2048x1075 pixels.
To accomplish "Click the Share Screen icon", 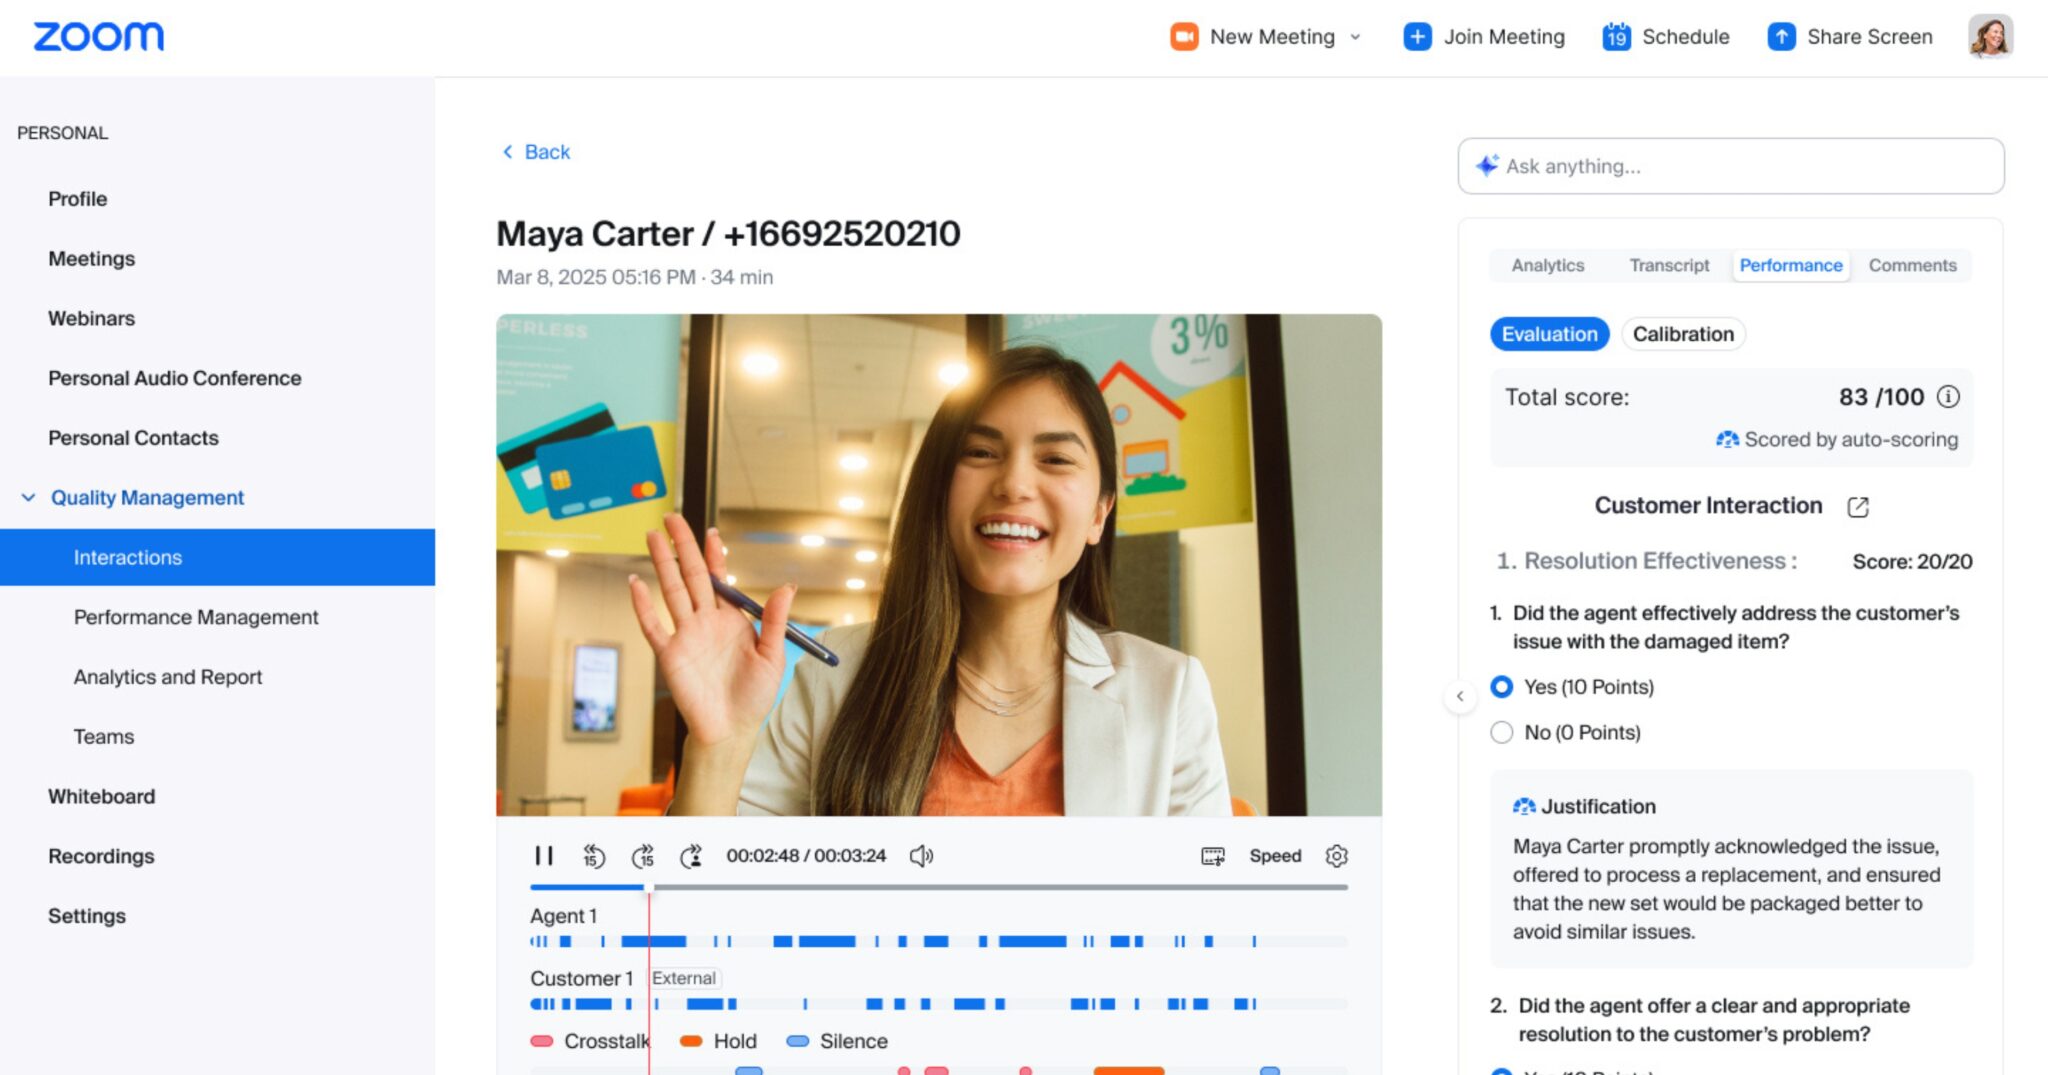I will pos(1781,37).
